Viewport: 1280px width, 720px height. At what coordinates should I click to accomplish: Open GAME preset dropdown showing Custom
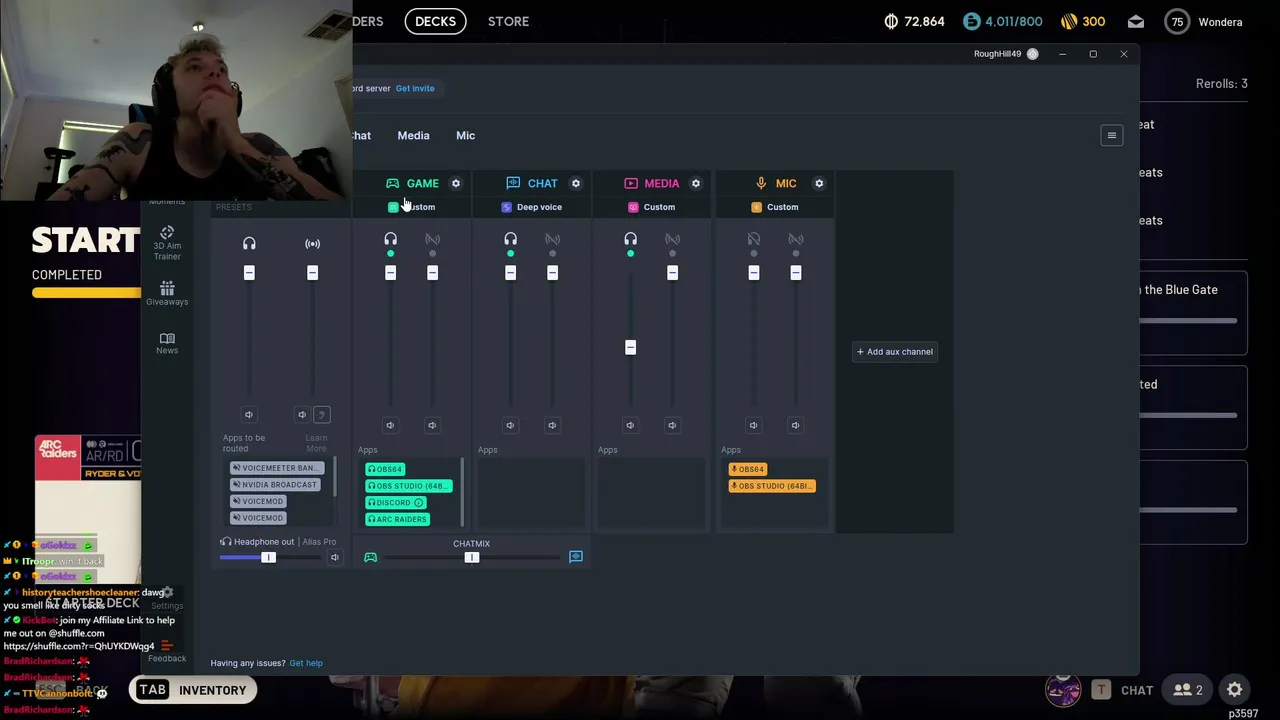tap(413, 207)
